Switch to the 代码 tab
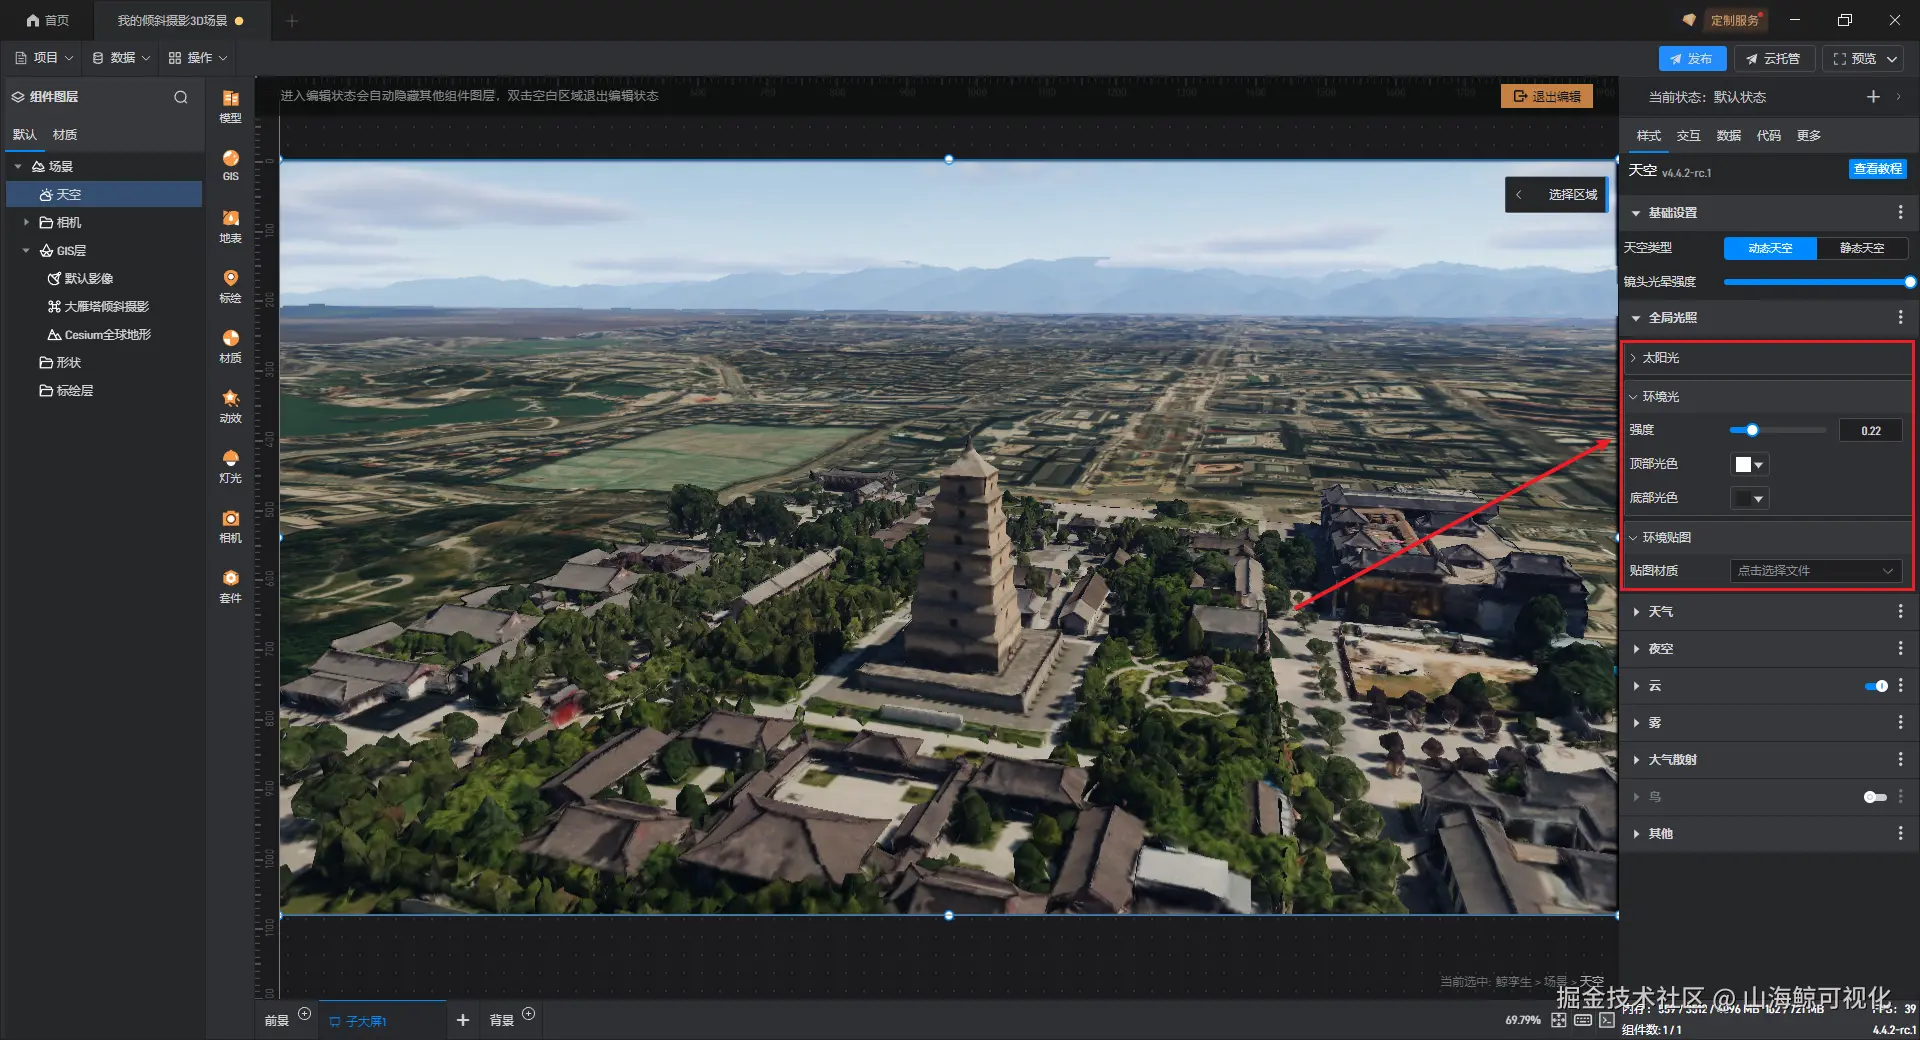The width and height of the screenshot is (1920, 1040). [1768, 136]
